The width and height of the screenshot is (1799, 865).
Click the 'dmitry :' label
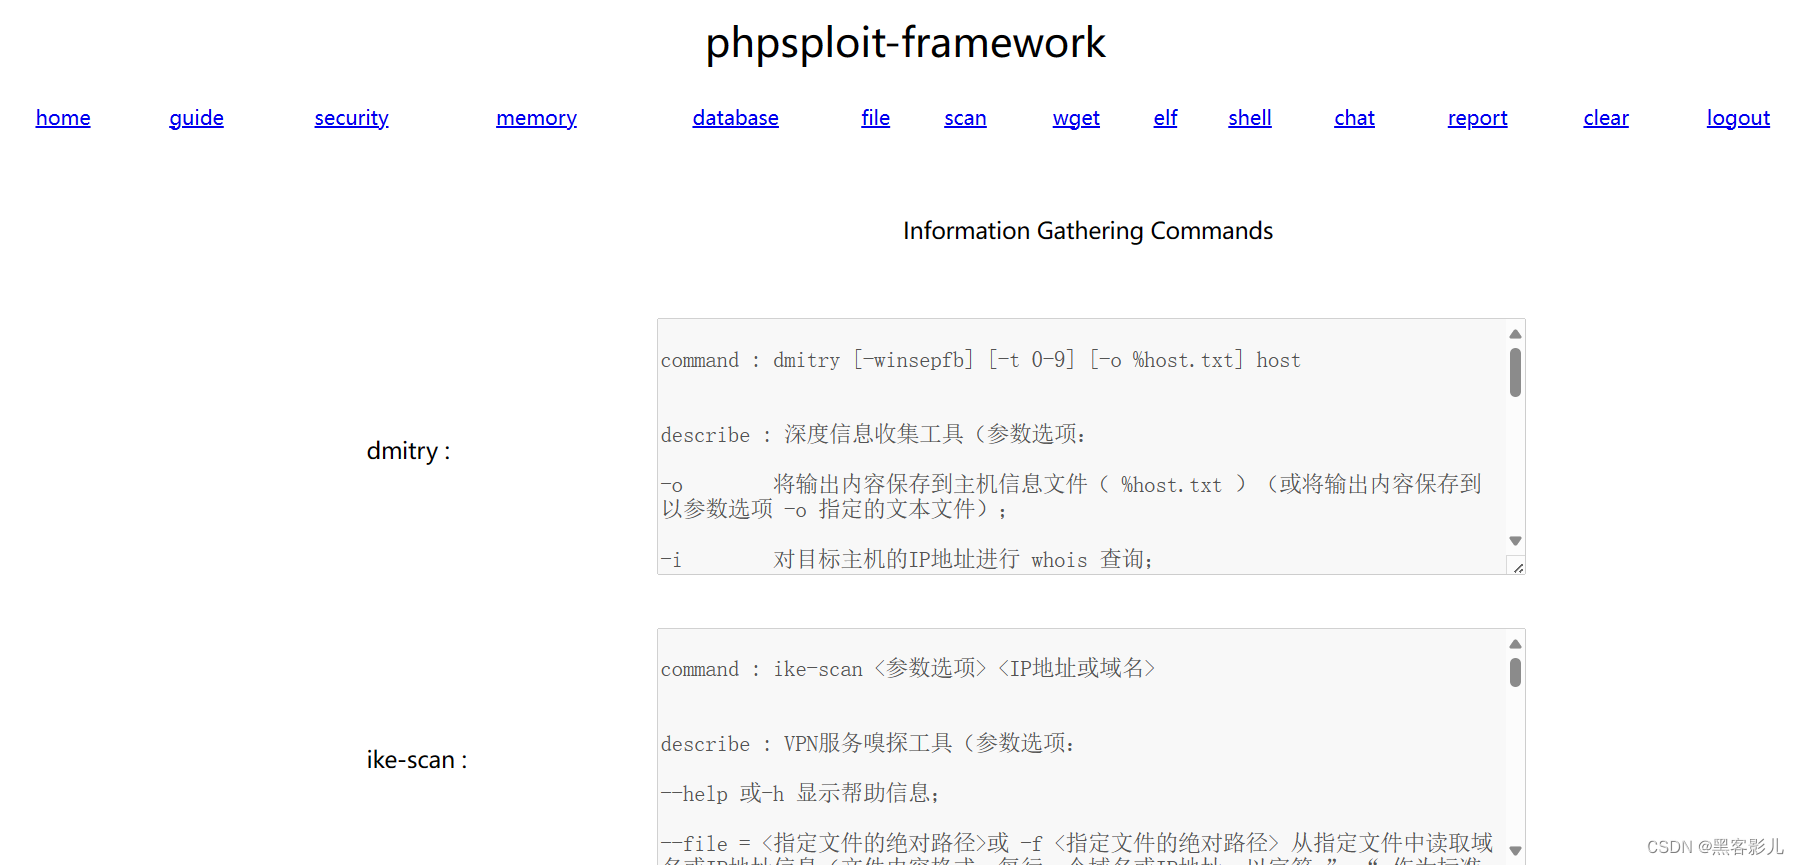[x=408, y=451]
